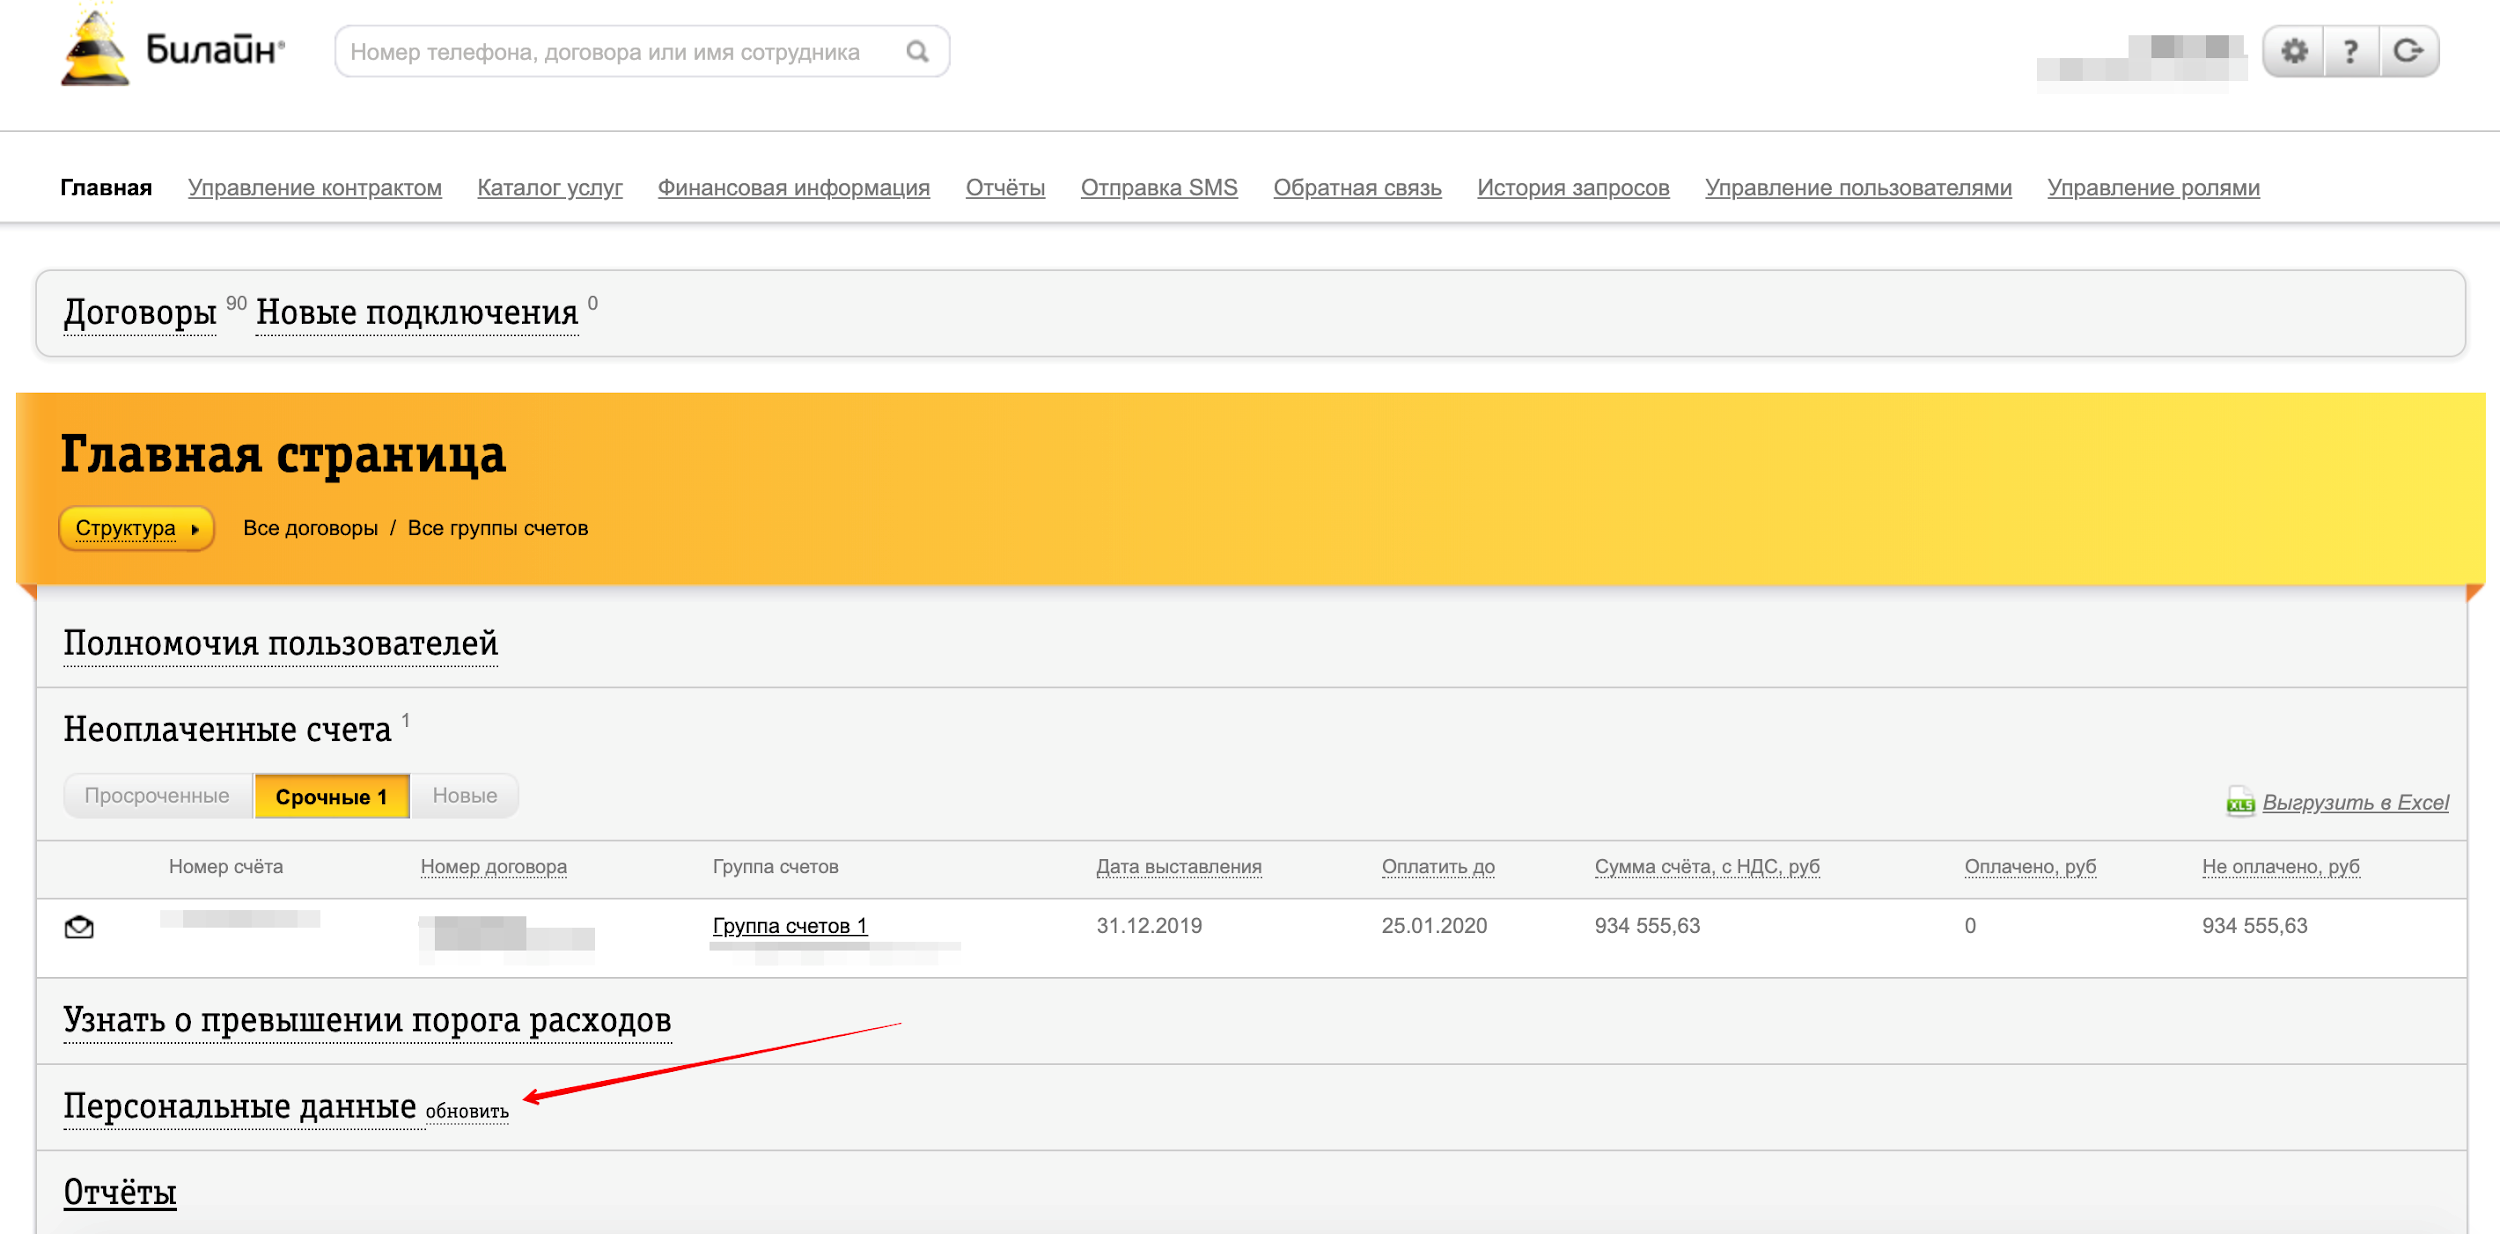Click the logout arrow icon
The width and height of the screenshot is (2500, 1234).
(x=2409, y=51)
